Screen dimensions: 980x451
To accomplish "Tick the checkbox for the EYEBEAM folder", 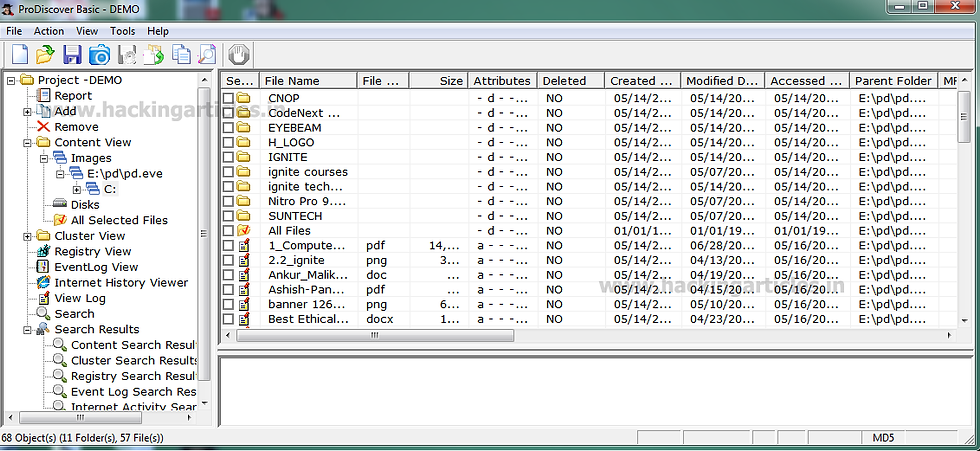I will click(228, 127).
